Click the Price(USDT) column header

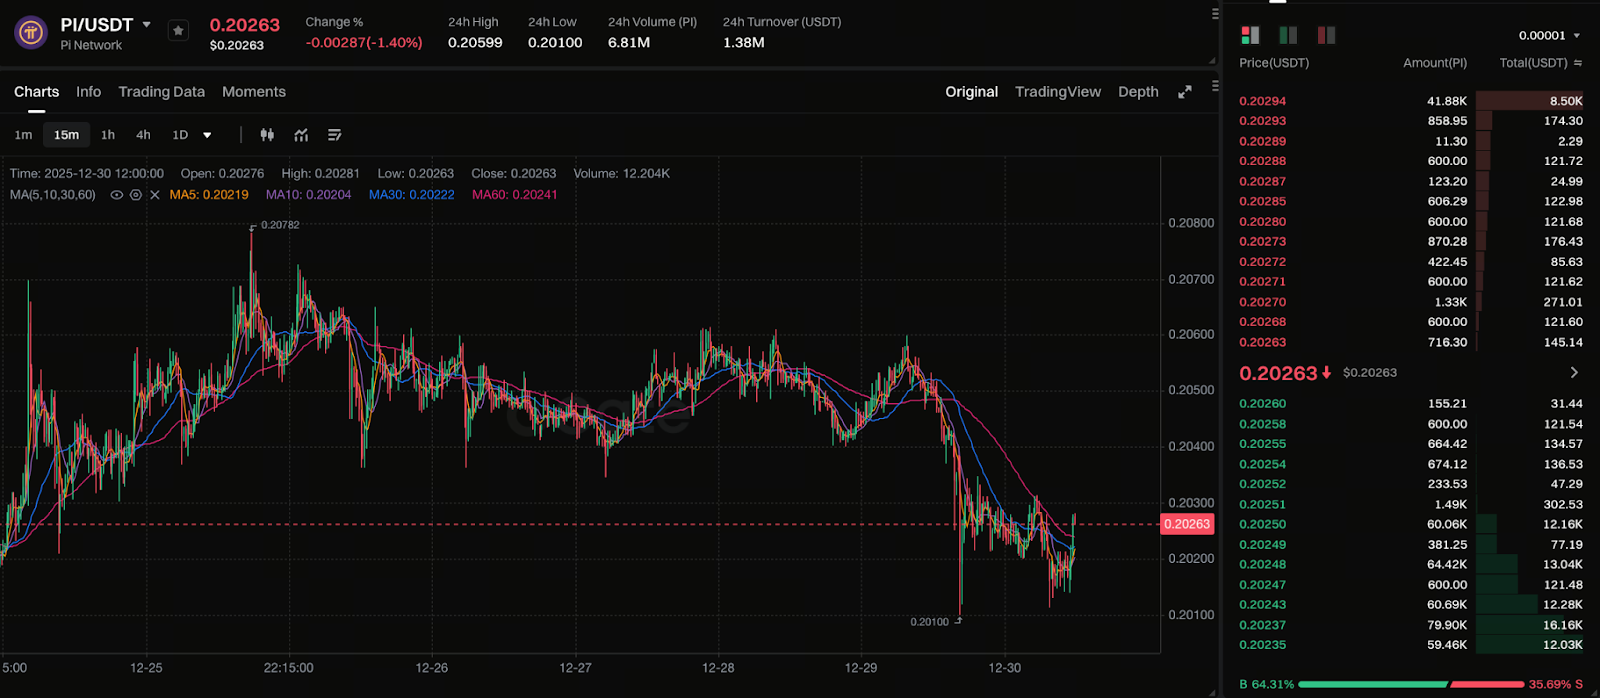(1274, 63)
